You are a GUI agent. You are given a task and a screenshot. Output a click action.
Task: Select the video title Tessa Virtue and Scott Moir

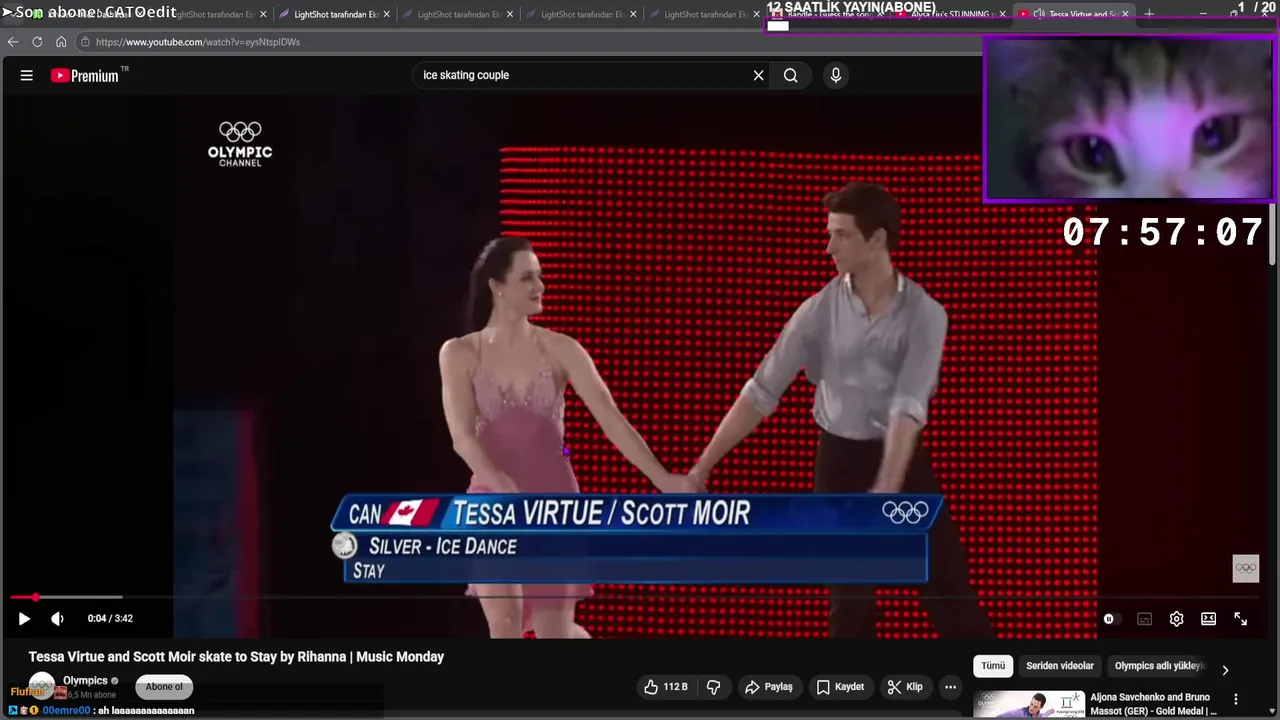[x=236, y=657]
